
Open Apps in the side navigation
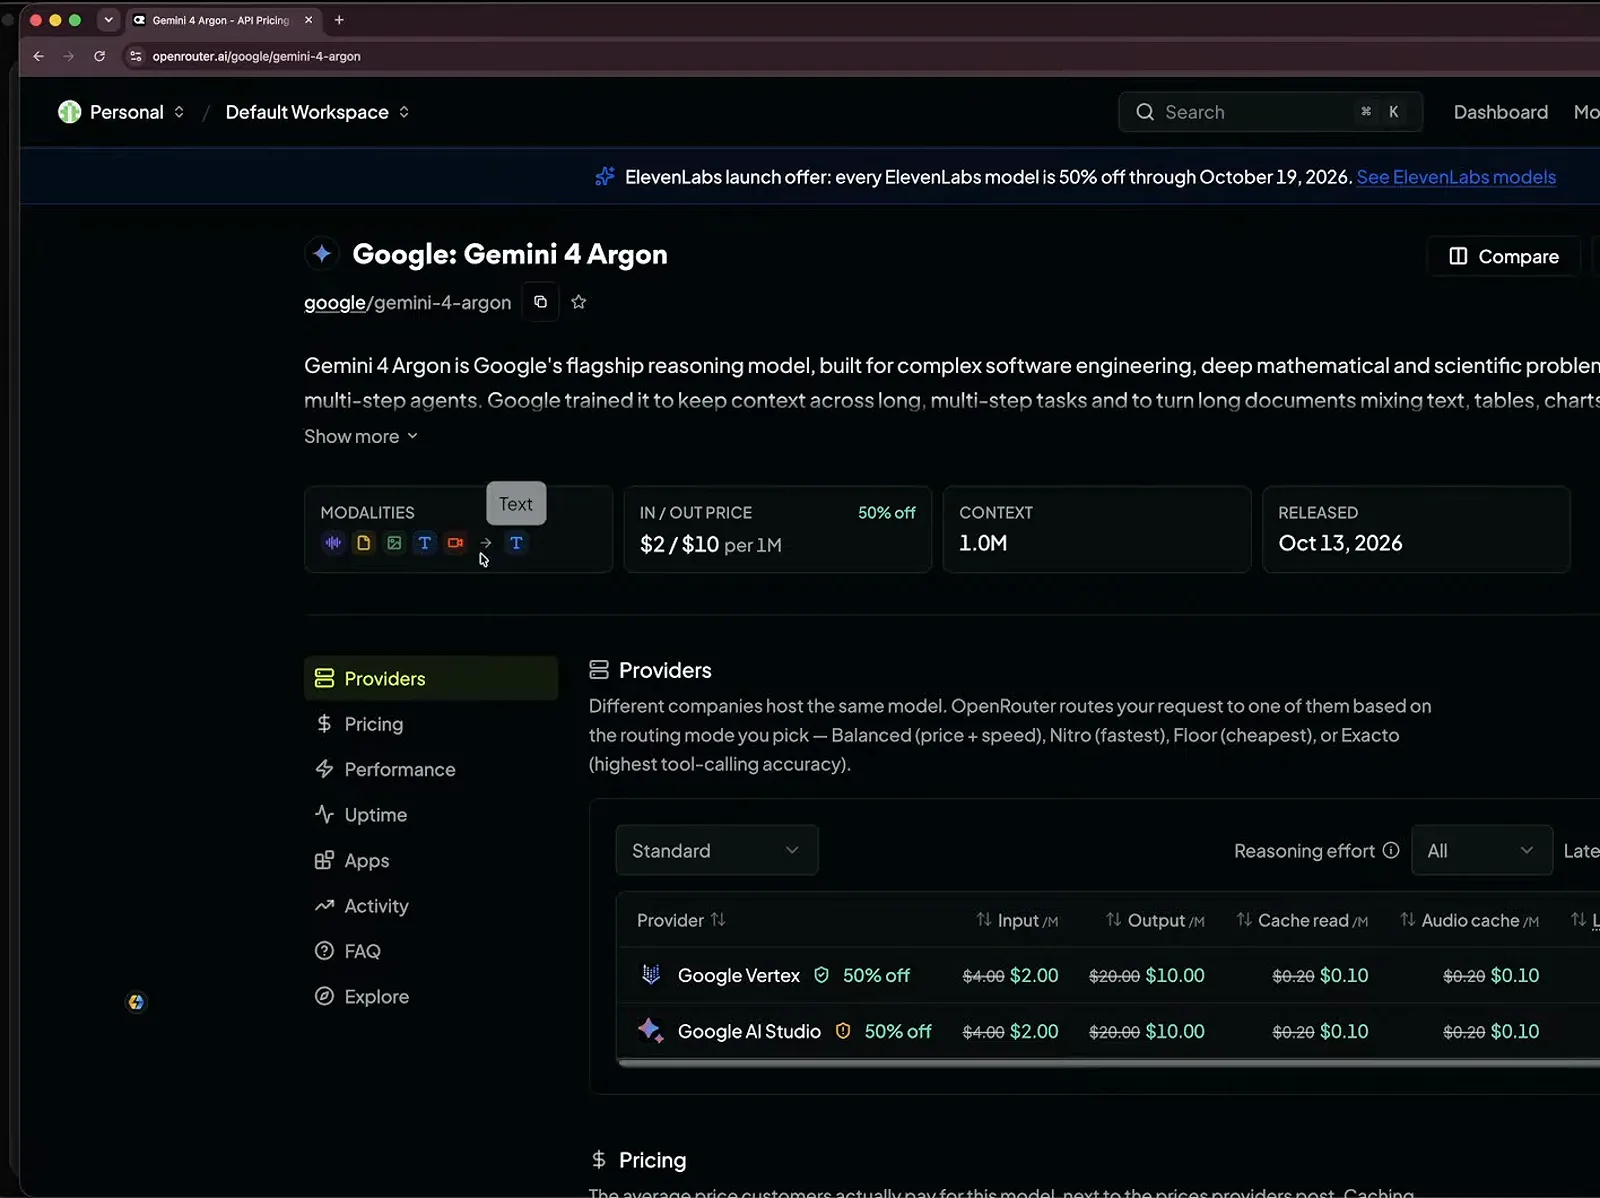[x=431, y=860]
